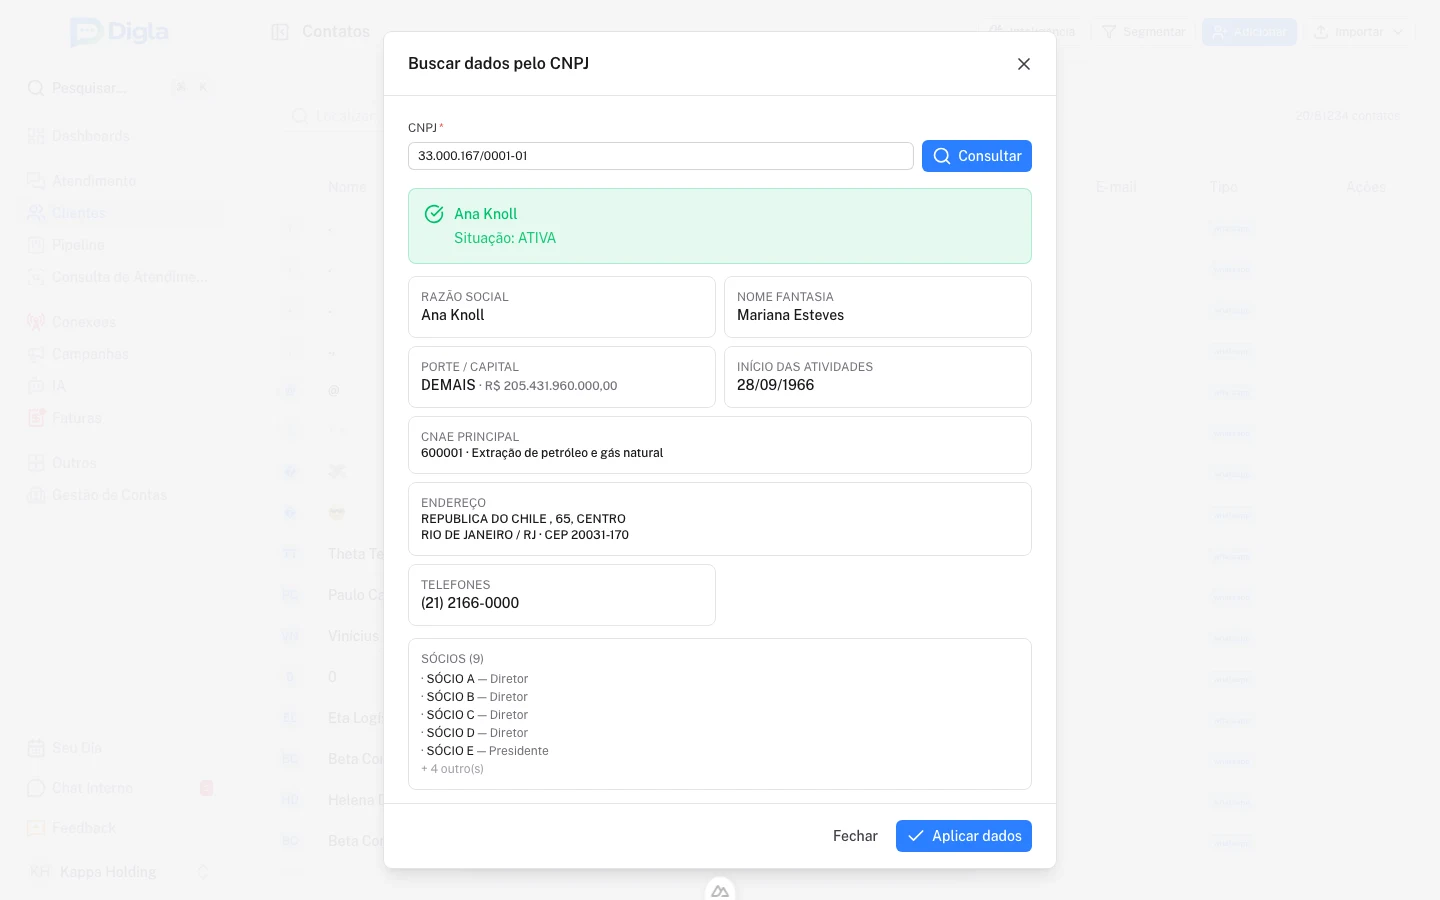The width and height of the screenshot is (1440, 900).
Task: Click the start date 28/09/1966
Action: [x=776, y=385]
